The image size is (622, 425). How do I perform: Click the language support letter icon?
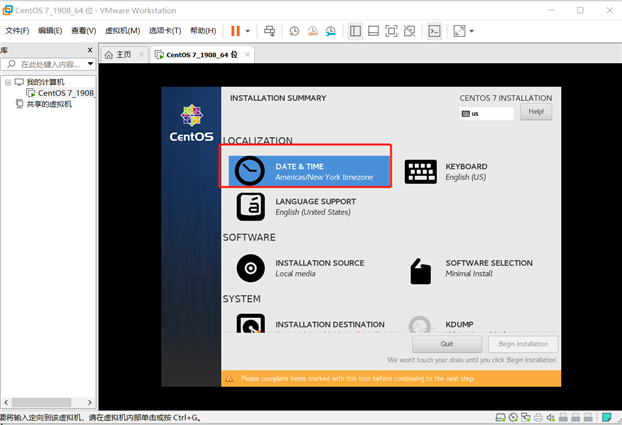coord(251,207)
